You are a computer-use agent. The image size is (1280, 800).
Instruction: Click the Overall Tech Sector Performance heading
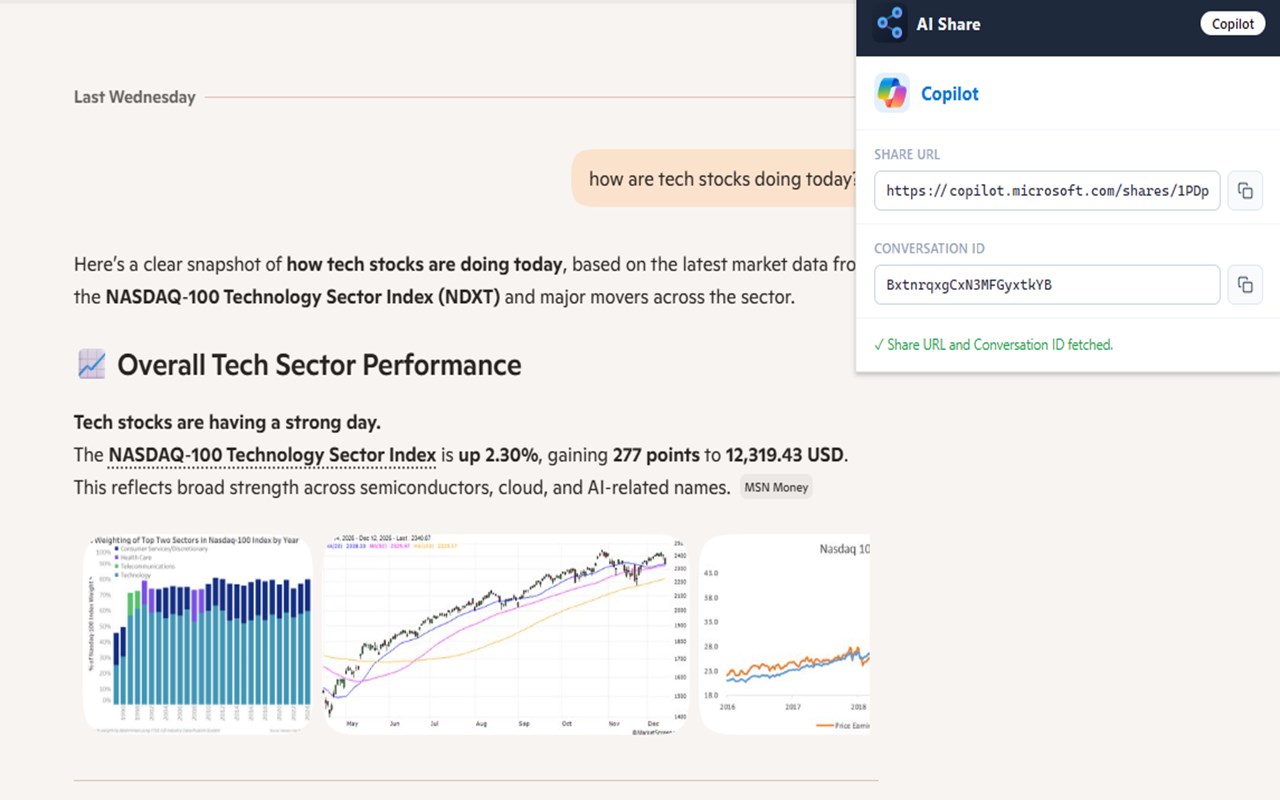point(319,365)
